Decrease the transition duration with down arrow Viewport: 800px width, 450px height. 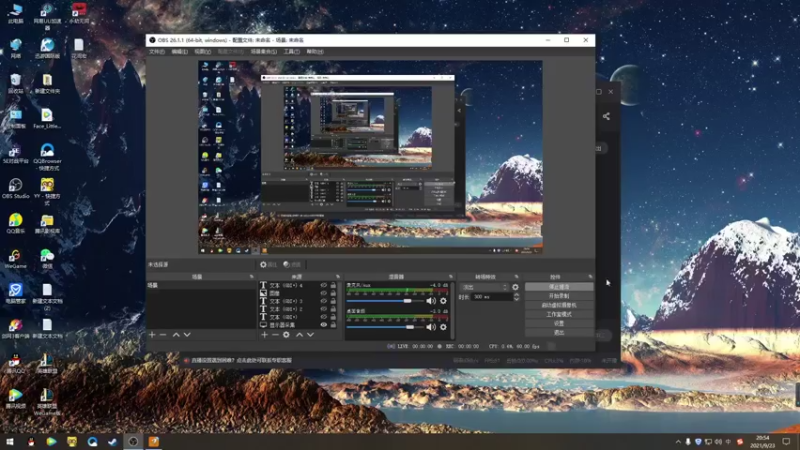pos(516,298)
